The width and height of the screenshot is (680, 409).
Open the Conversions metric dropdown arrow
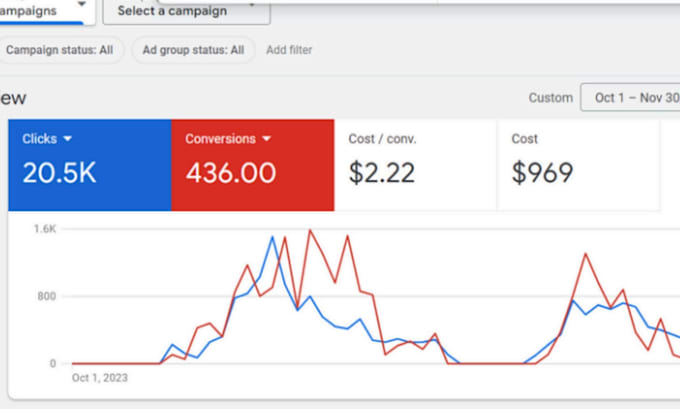point(266,139)
